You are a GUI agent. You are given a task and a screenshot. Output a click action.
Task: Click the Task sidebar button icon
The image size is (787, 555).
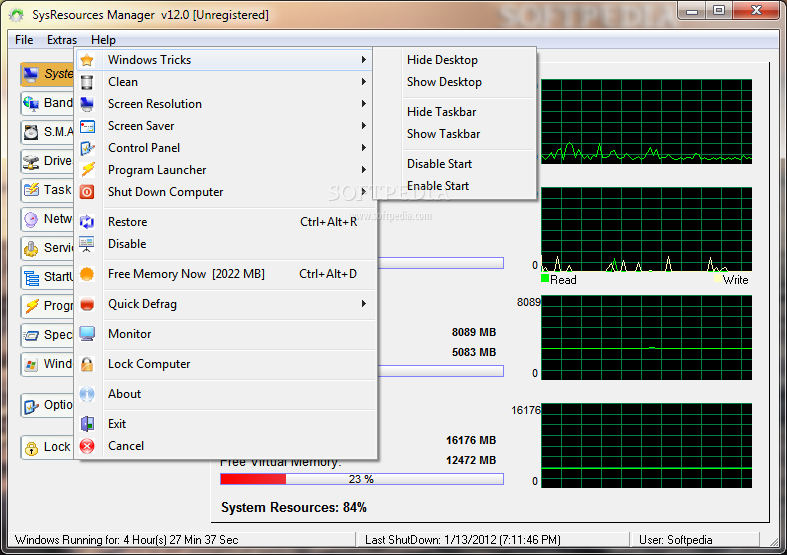coord(31,190)
